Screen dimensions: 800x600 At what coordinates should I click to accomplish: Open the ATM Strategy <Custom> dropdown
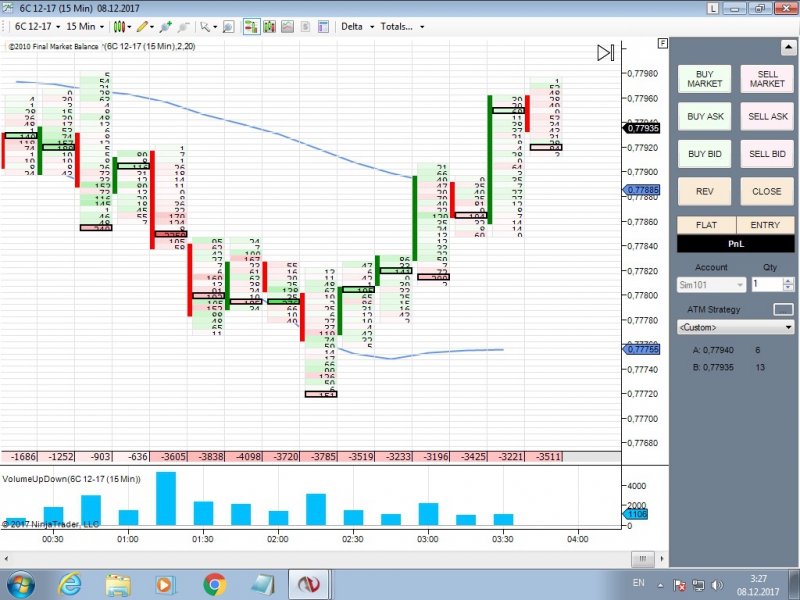(x=736, y=327)
